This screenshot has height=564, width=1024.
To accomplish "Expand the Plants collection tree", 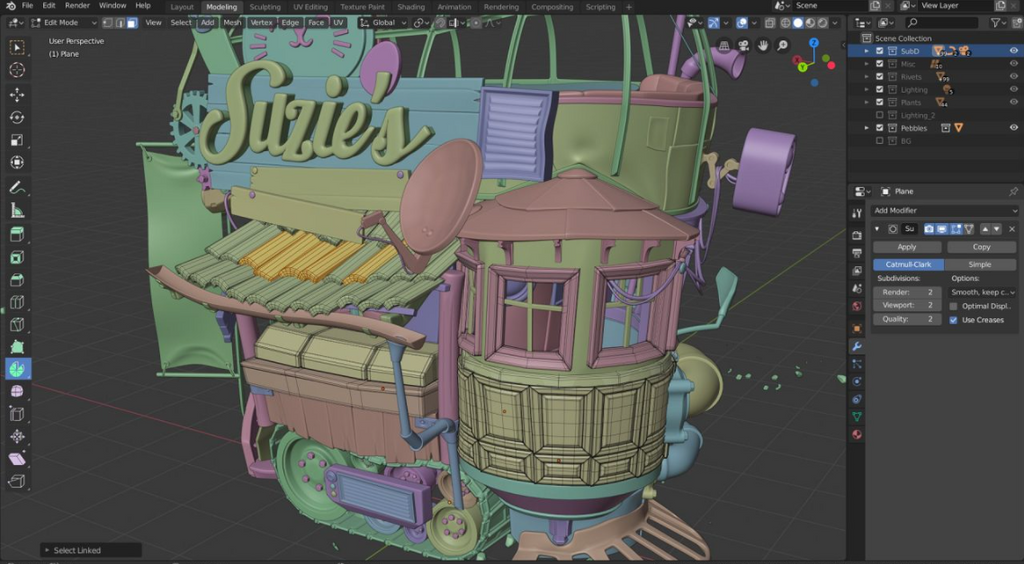I will [x=867, y=102].
